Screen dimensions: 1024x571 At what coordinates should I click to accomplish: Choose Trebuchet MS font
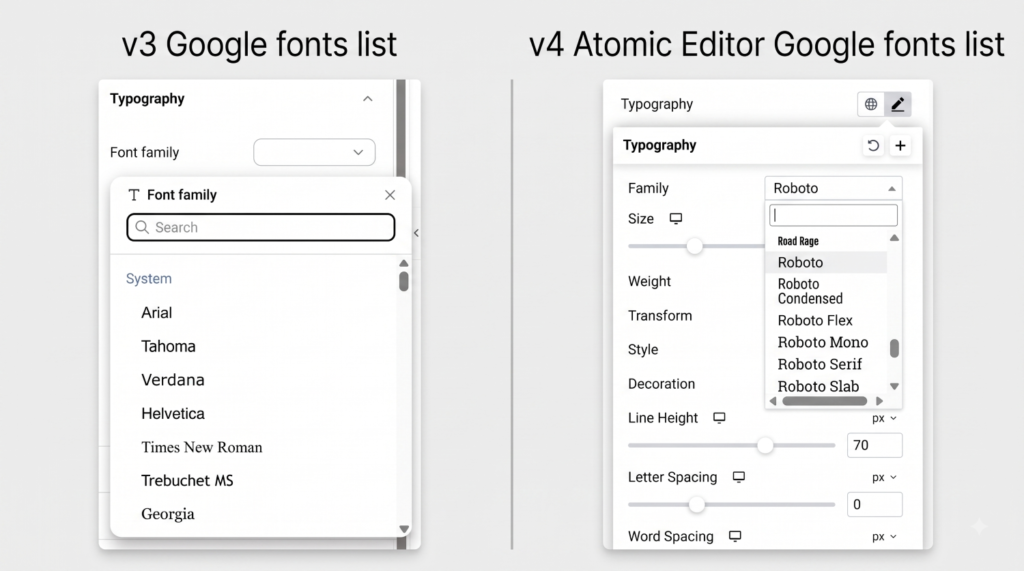tap(187, 480)
